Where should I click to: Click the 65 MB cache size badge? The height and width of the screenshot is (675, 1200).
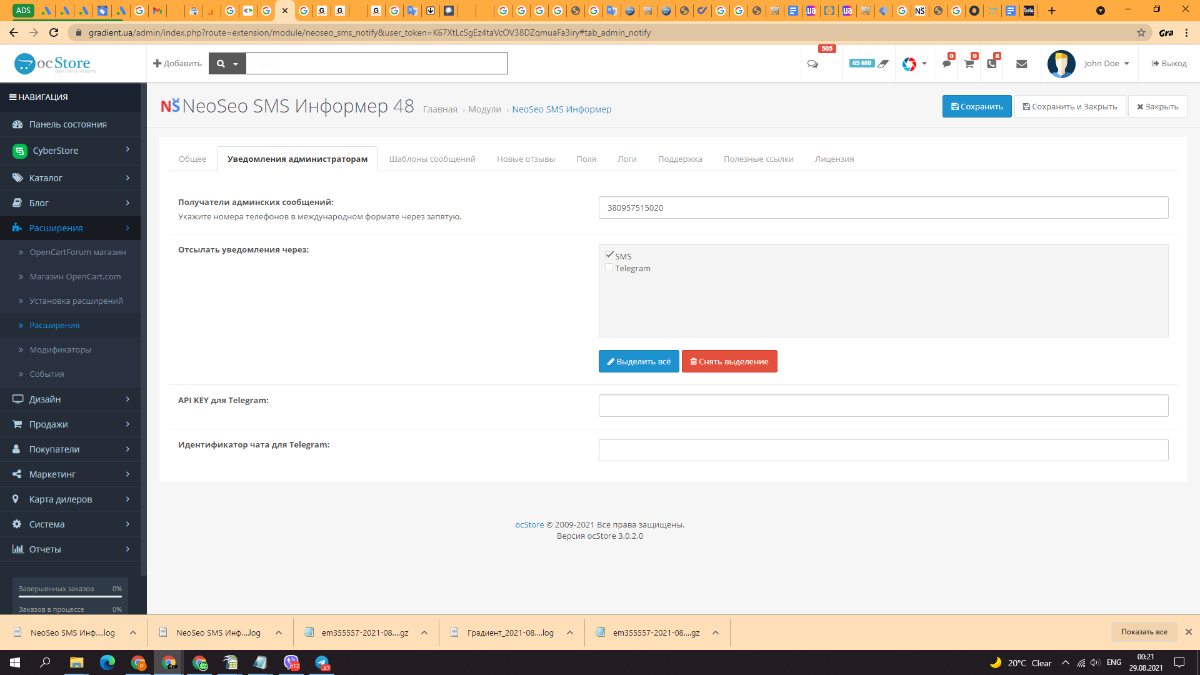861,63
